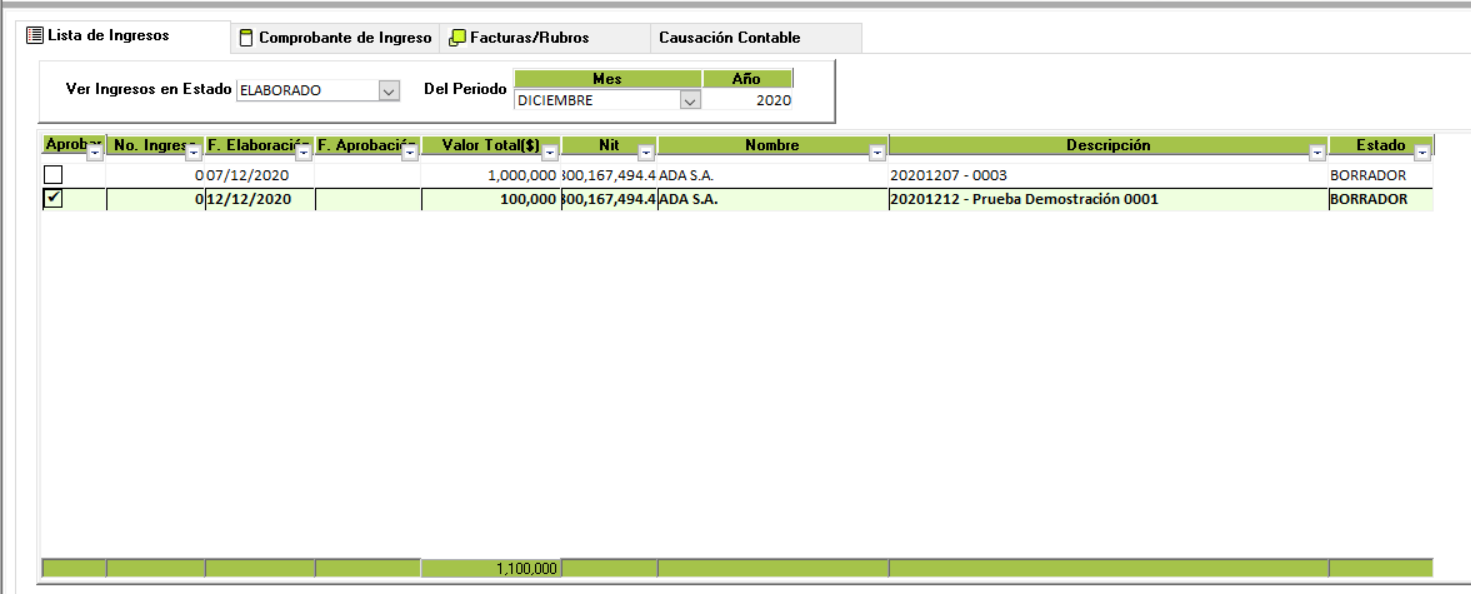Check the Aprobar box for 07/12/2020 row
The image size is (1471, 594).
pos(53,175)
